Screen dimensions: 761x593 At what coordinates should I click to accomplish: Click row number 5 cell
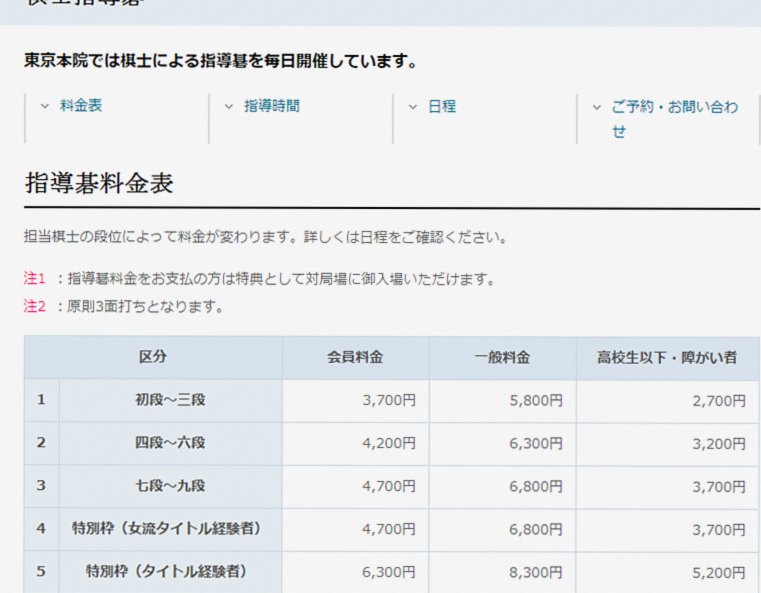pos(41,571)
